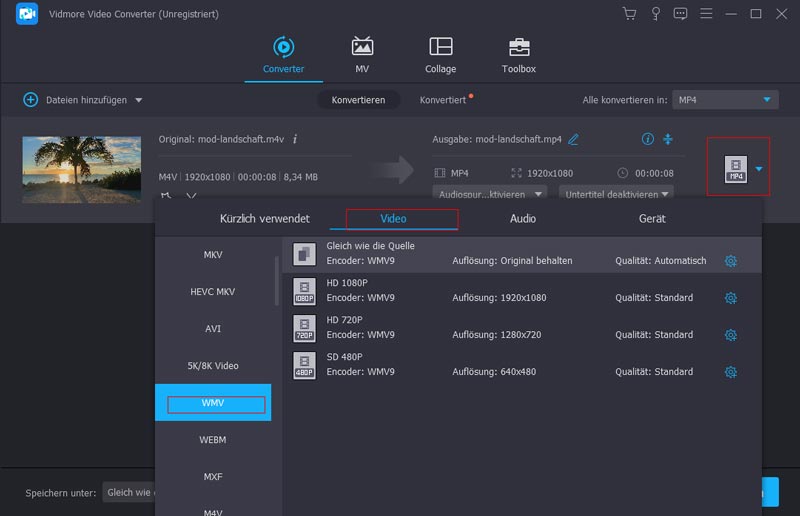Screen dimensions: 800x516
Task: Click the MP4 output format icon
Action: [736, 169]
